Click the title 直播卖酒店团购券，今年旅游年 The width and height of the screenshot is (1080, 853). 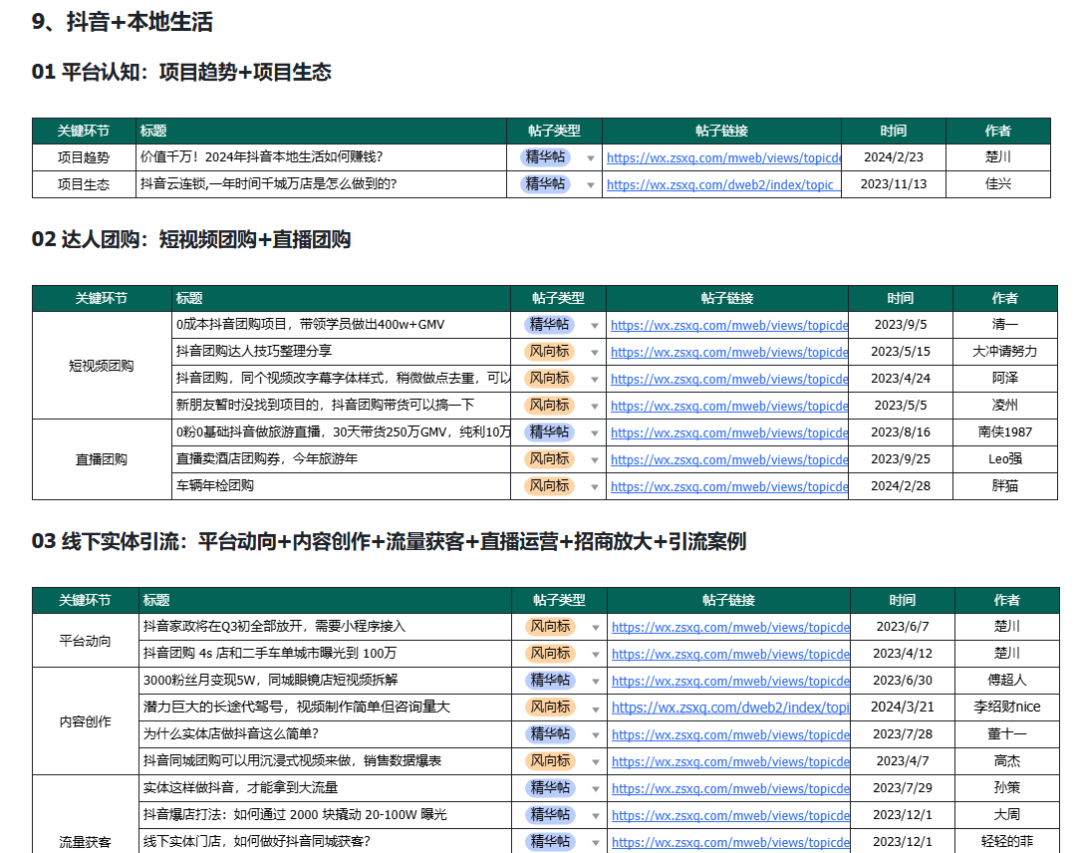[267, 459]
